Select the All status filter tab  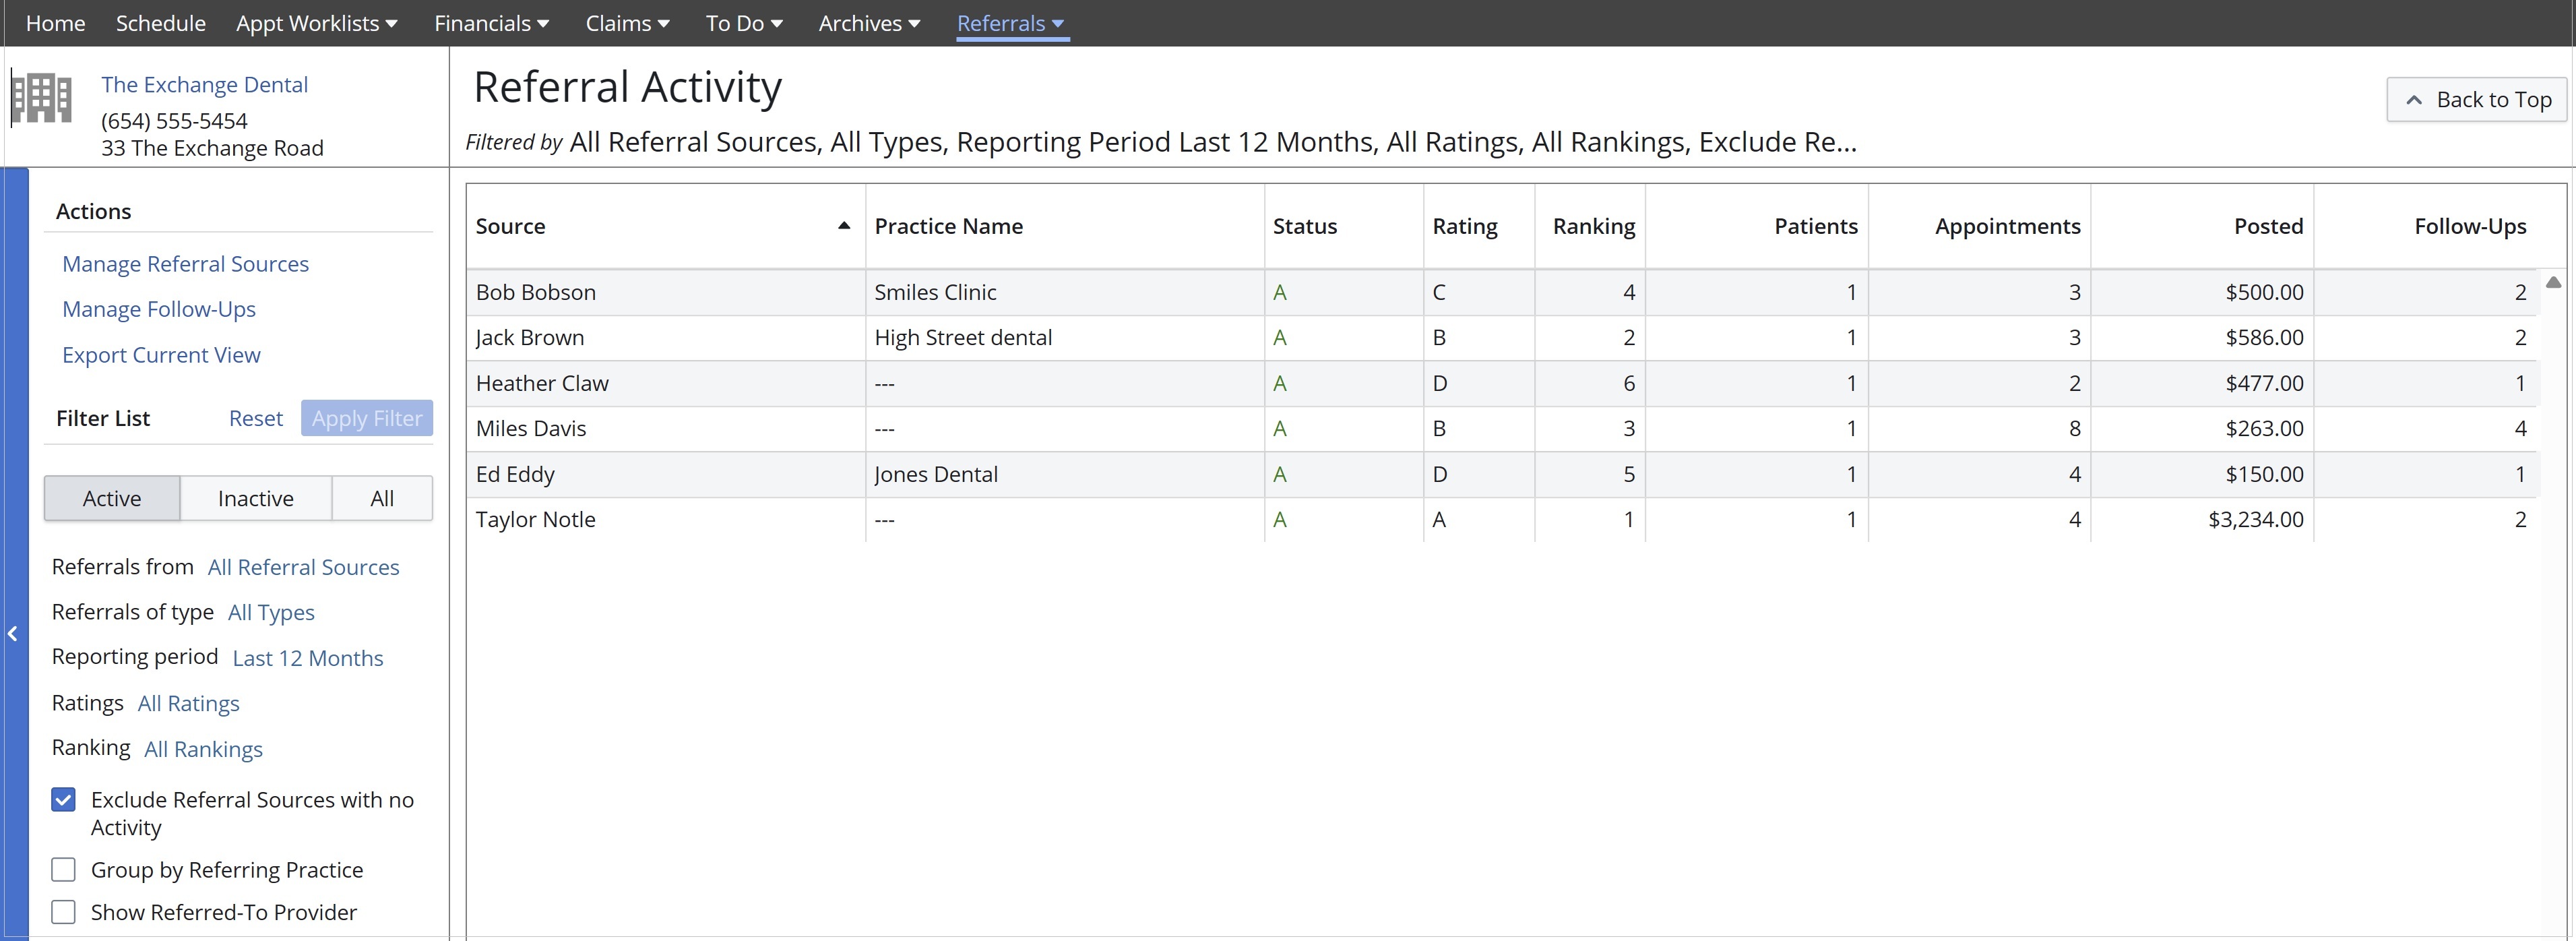382,498
